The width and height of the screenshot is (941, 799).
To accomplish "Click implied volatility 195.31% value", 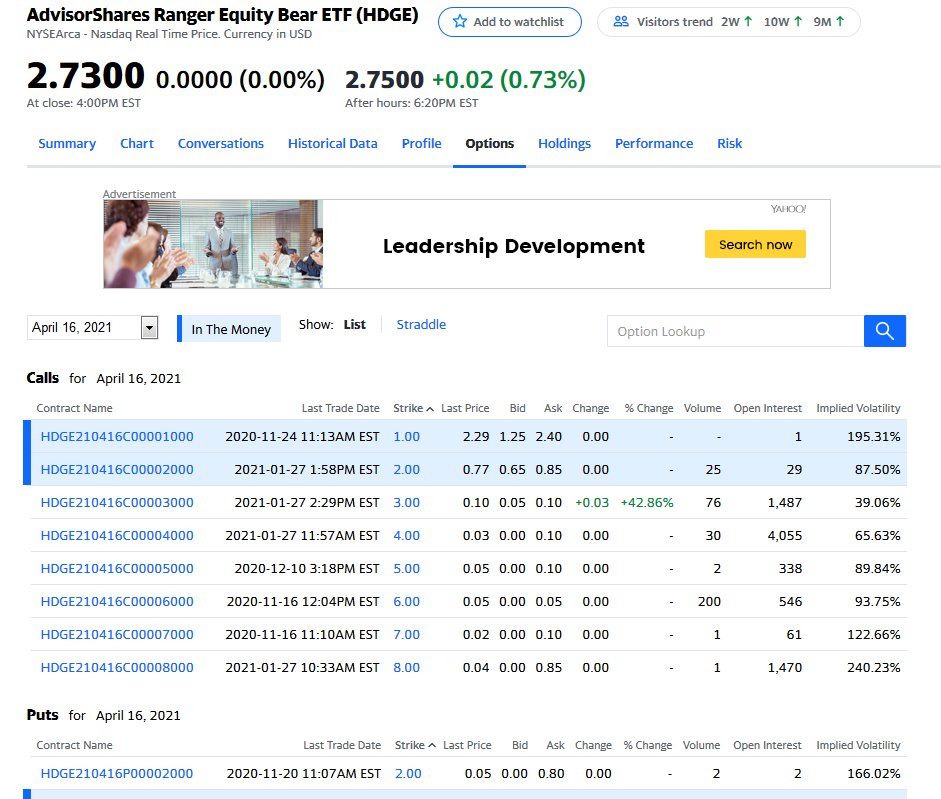I will tap(873, 436).
